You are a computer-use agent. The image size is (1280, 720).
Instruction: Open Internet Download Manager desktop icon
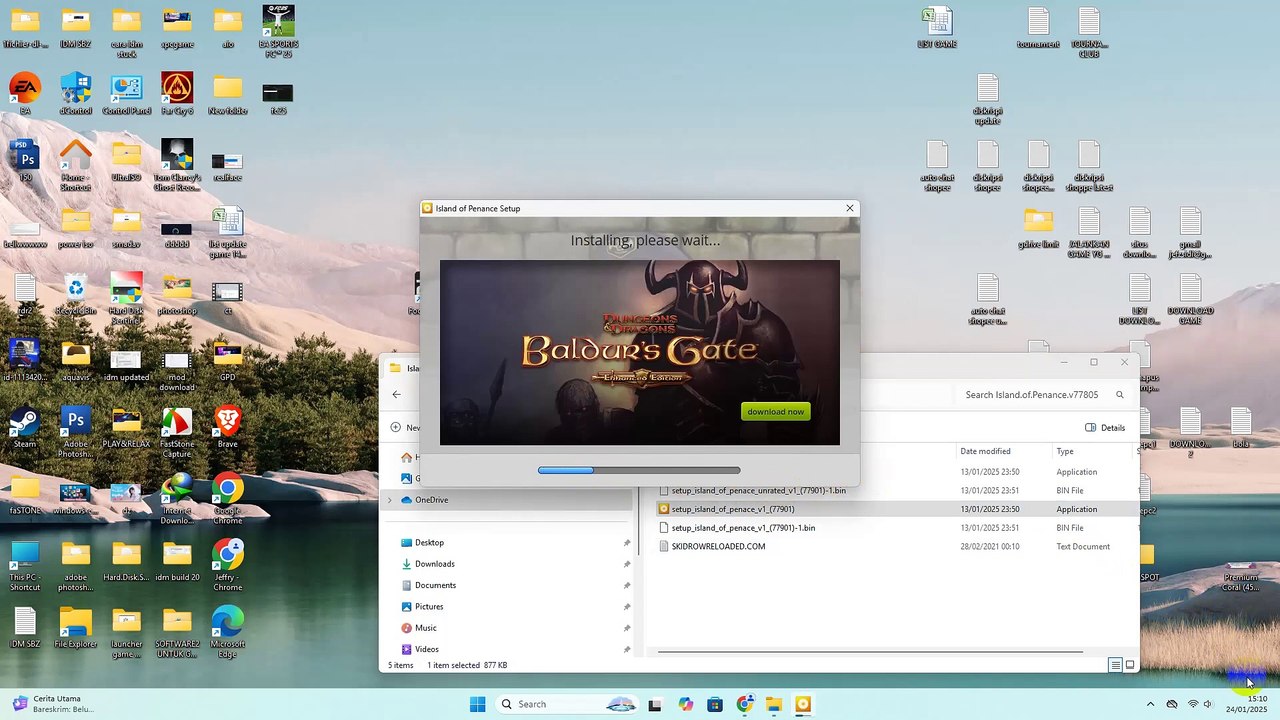177,499
